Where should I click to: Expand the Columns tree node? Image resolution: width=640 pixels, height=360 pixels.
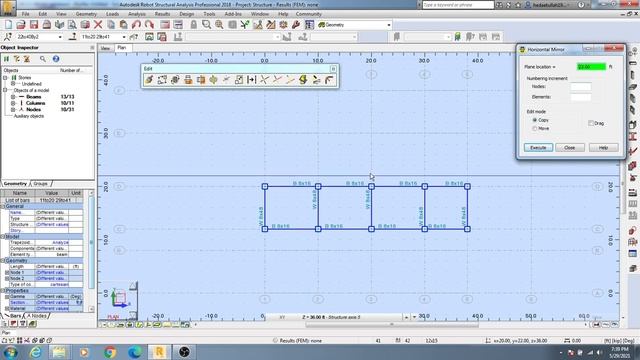(13, 103)
